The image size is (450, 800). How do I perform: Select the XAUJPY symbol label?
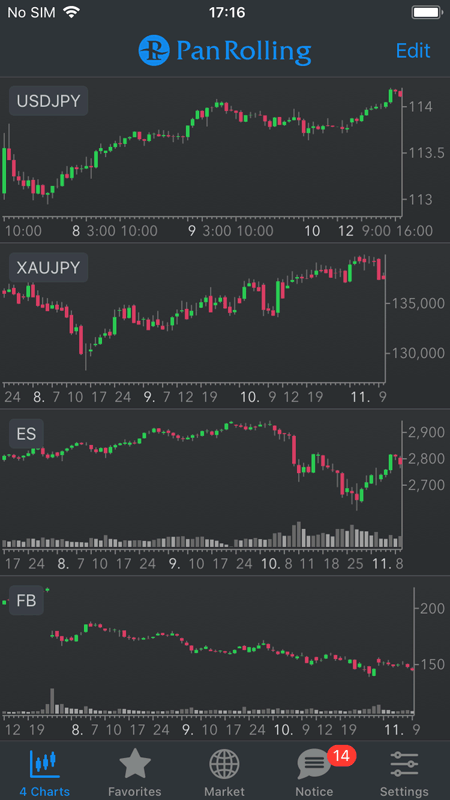pyautogui.click(x=48, y=267)
